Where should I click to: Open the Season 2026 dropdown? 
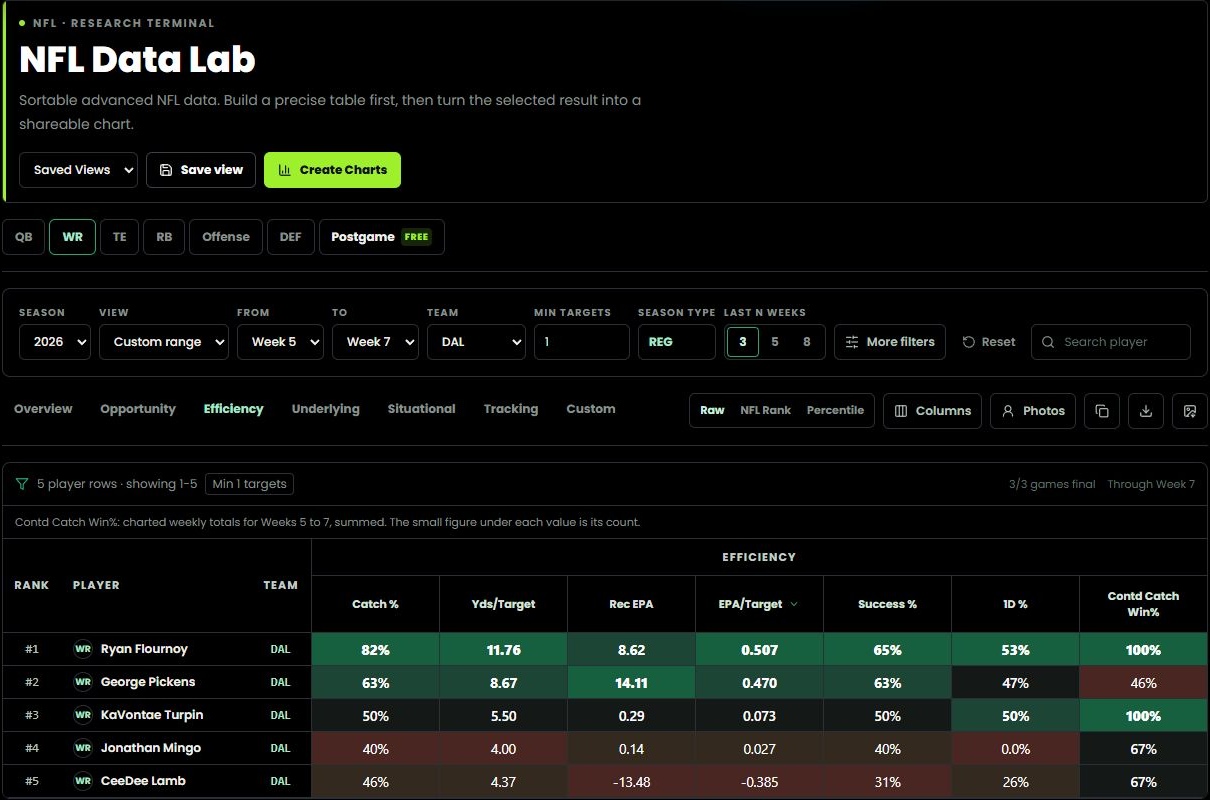pos(55,342)
